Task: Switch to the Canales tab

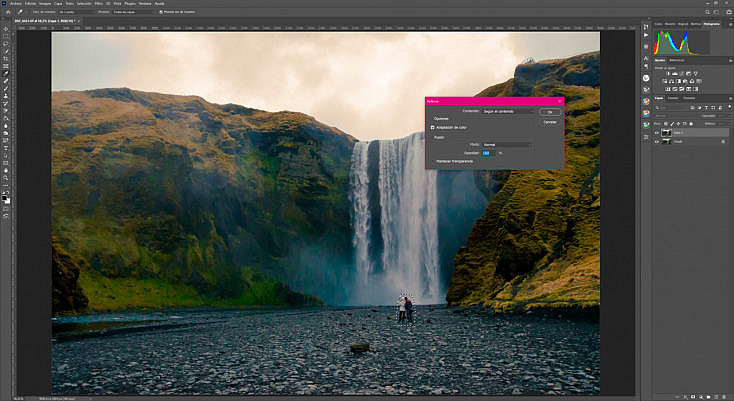Action: (x=673, y=98)
